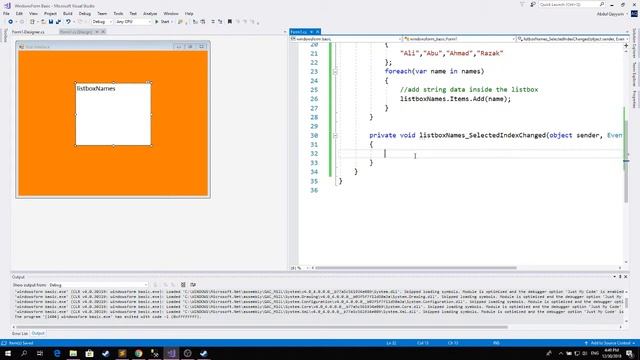
Task: Collapse the foreach block at line 23
Action: 335,72
